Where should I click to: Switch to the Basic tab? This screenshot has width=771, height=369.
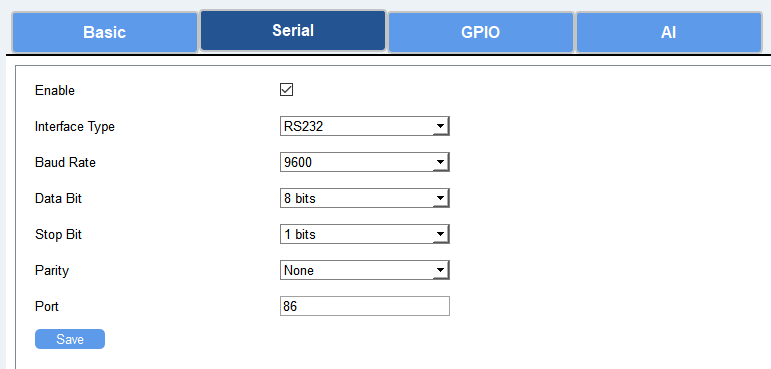[105, 32]
